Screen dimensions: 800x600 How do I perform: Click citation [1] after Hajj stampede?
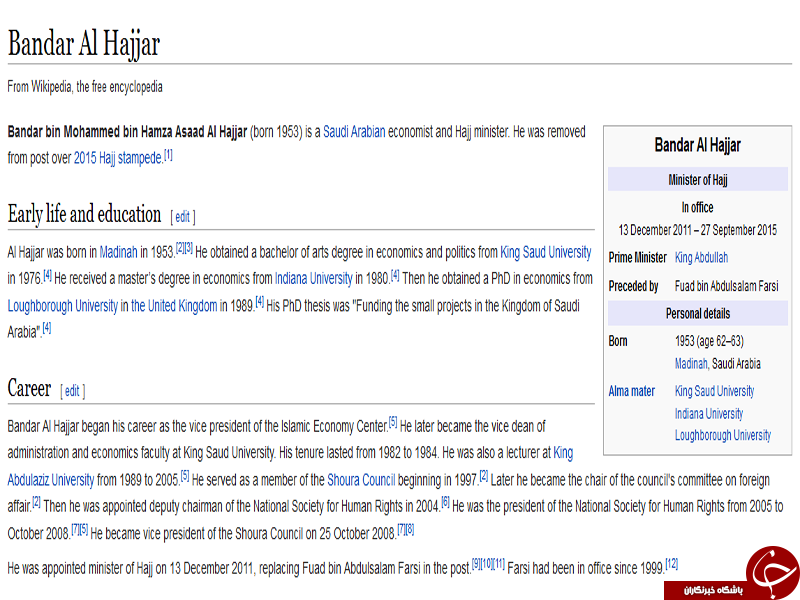[168, 155]
